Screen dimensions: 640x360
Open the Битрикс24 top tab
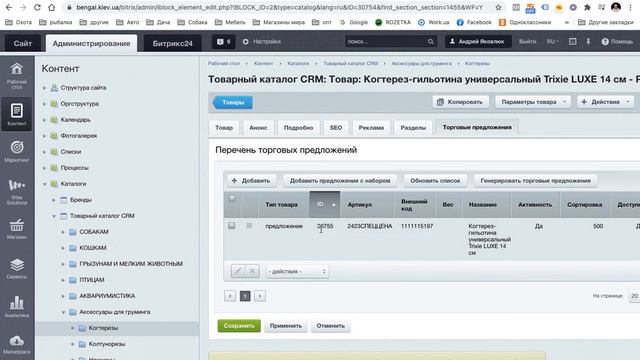tap(172, 43)
